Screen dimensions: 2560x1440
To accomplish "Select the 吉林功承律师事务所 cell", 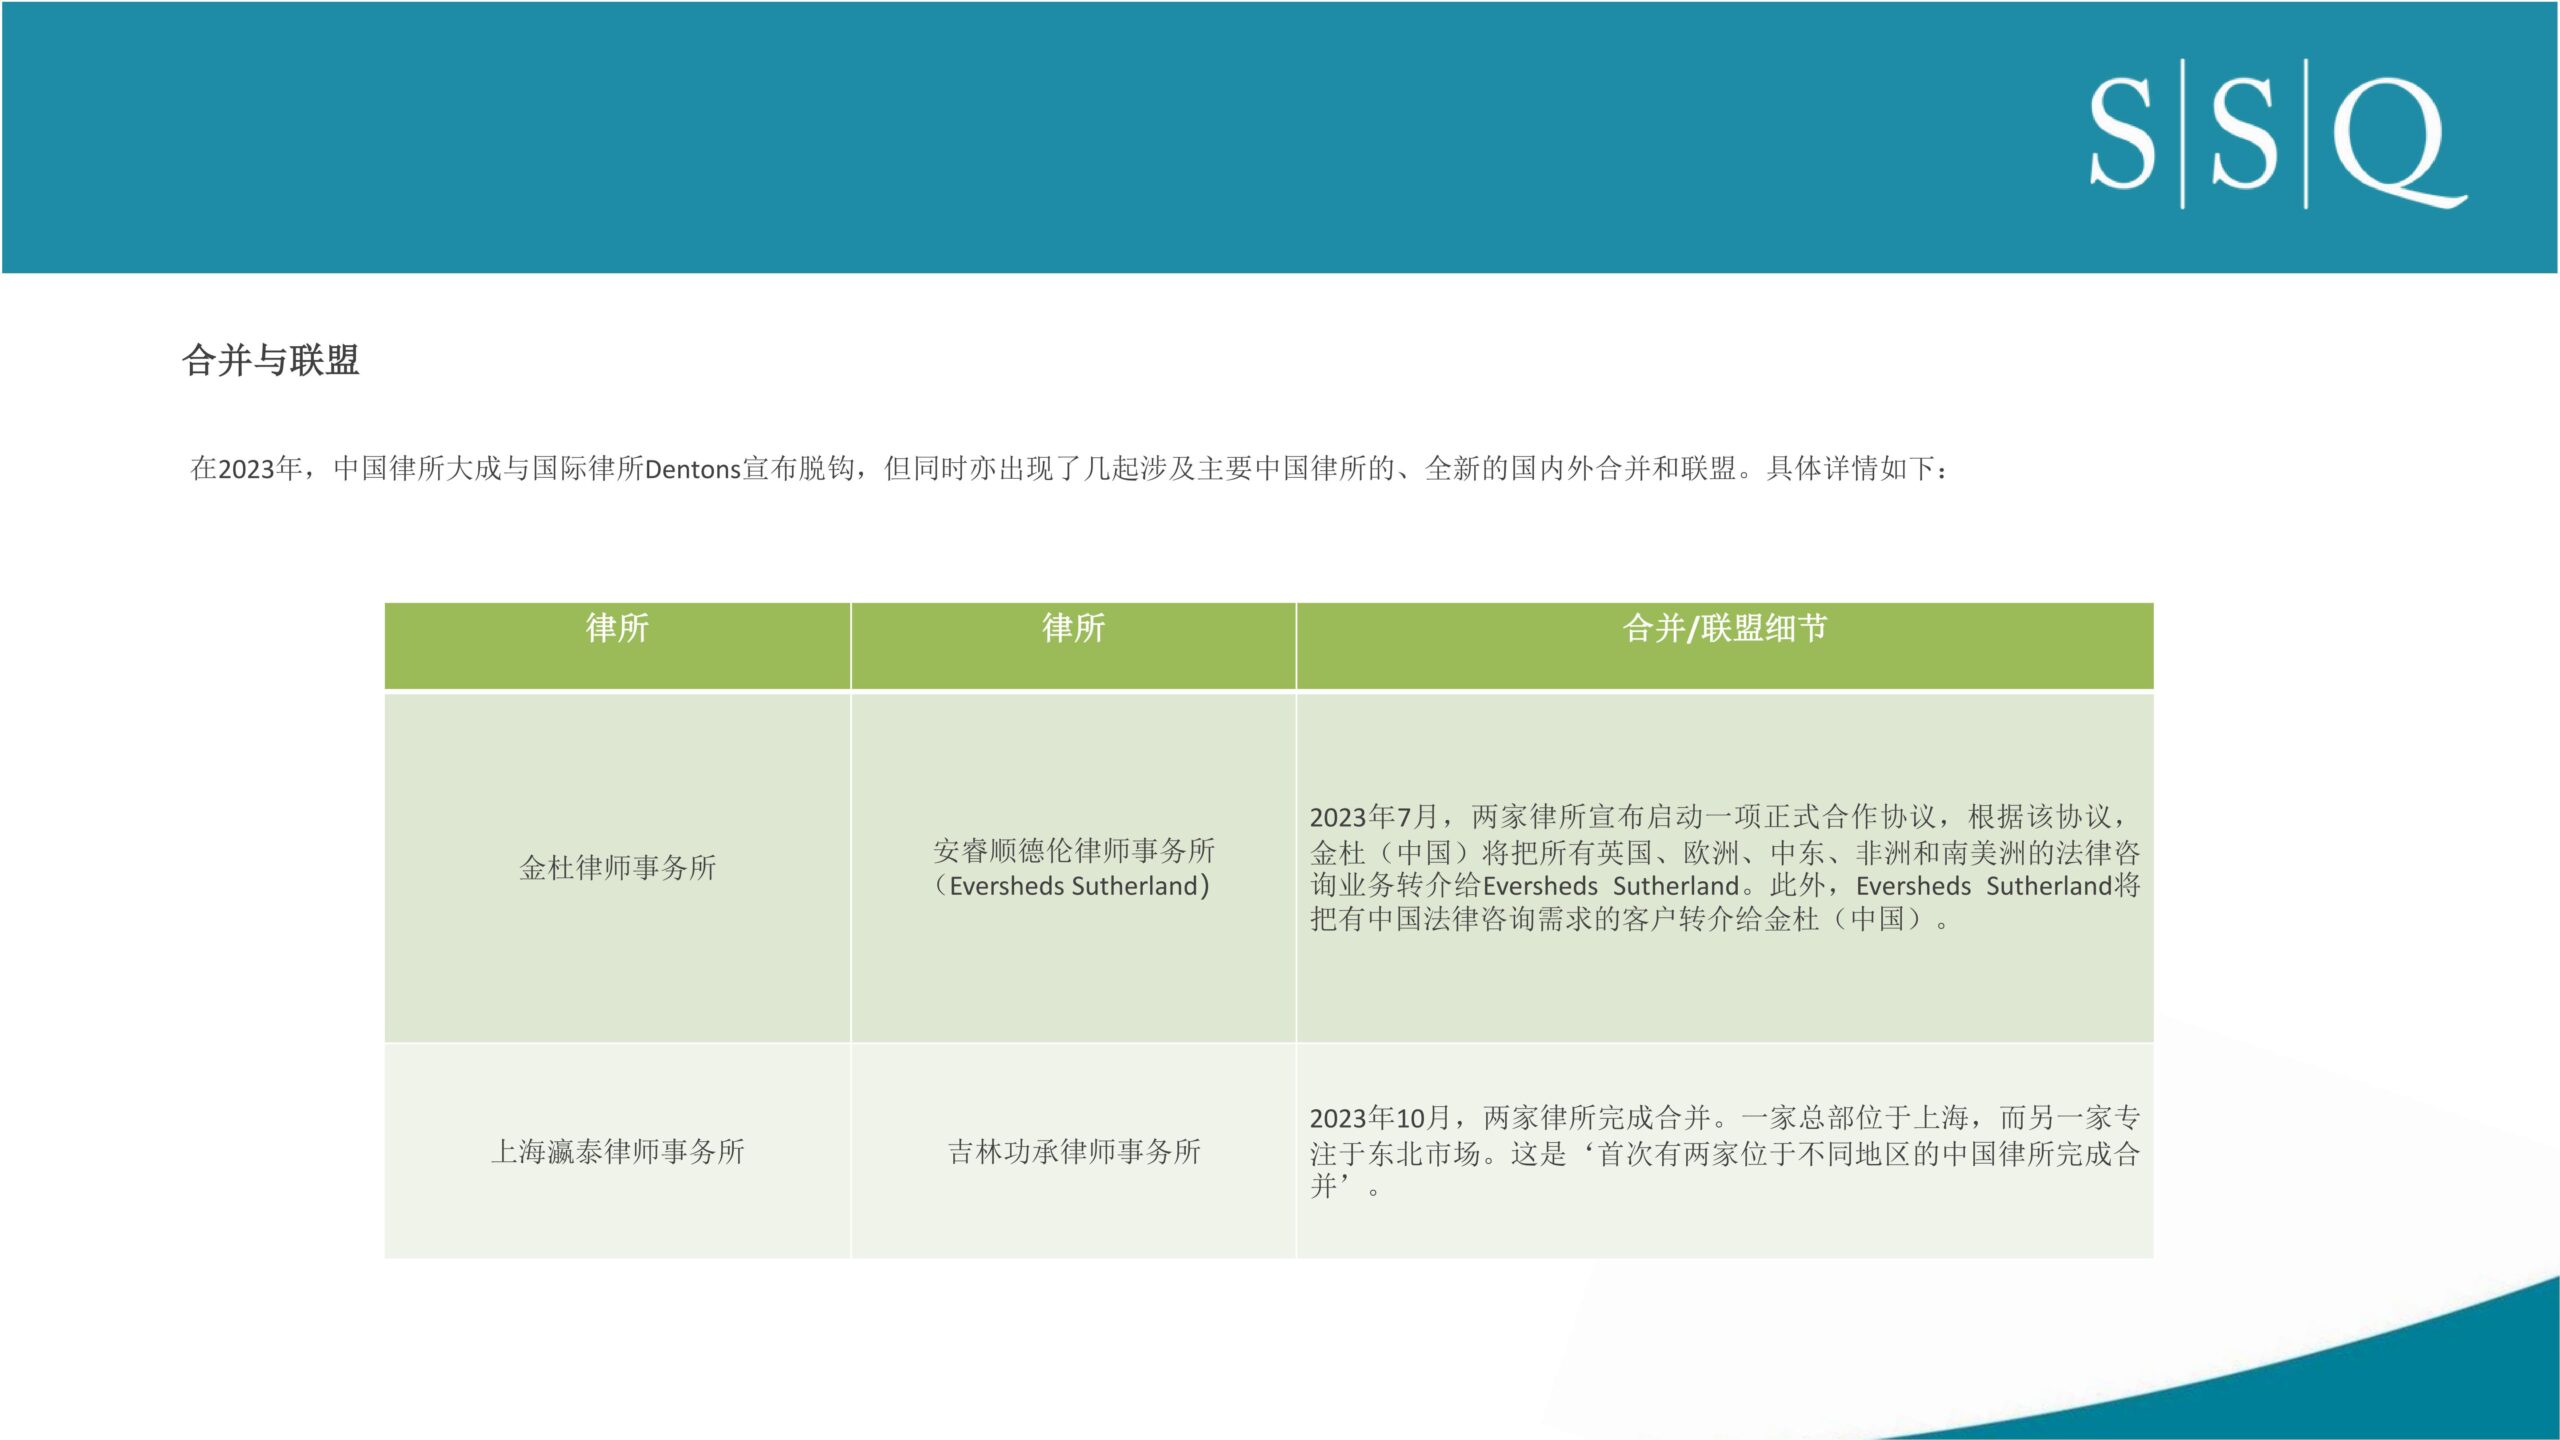I will coord(1073,1151).
